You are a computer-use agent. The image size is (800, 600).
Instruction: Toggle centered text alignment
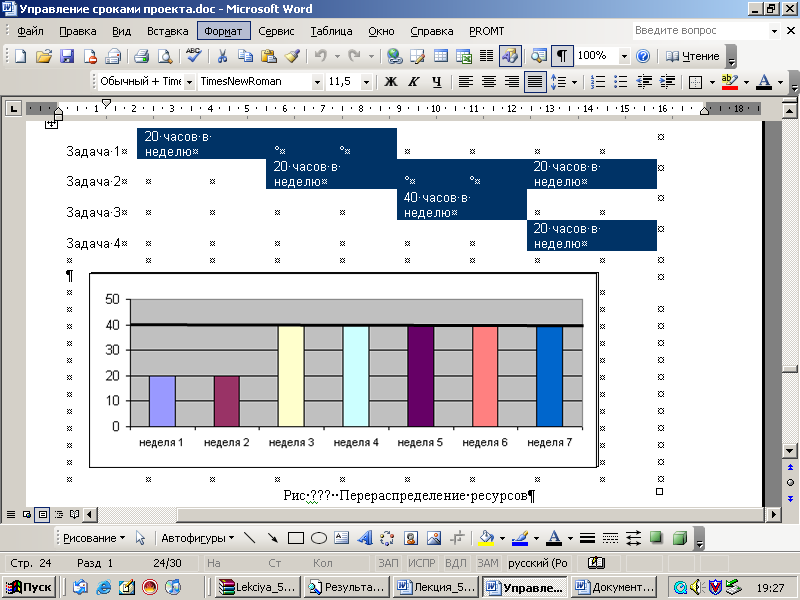(489, 82)
